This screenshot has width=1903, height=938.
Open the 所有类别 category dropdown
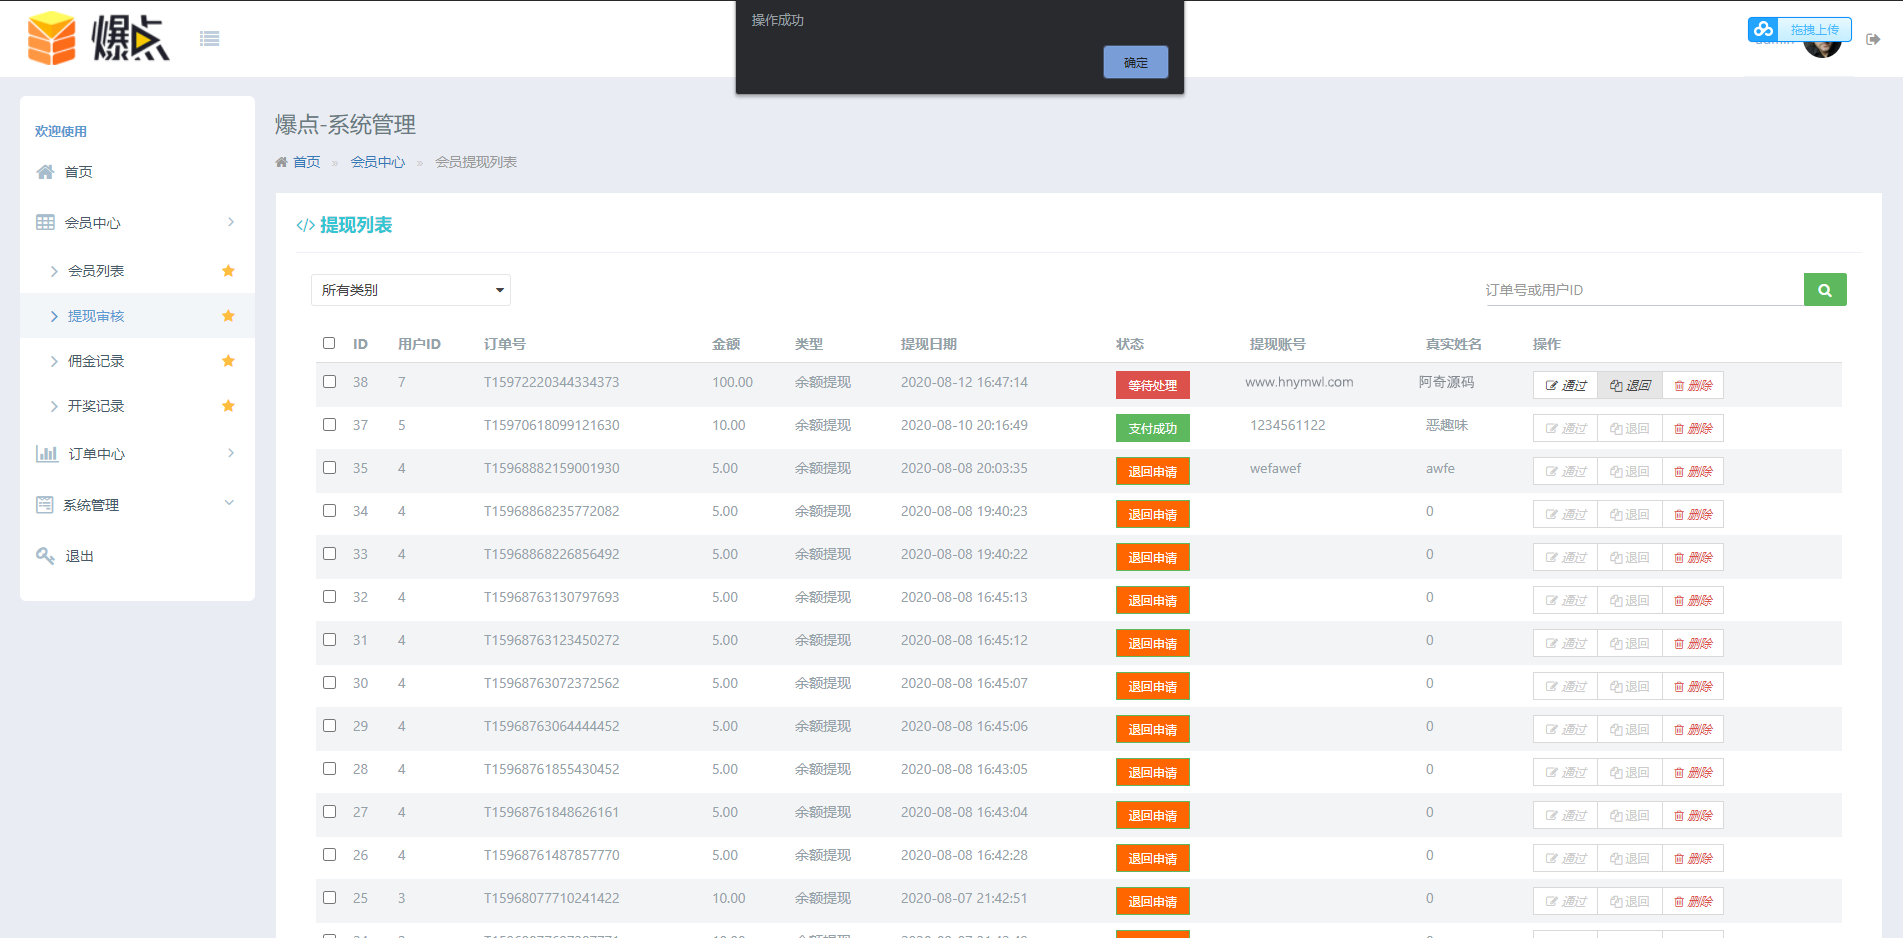click(x=410, y=290)
